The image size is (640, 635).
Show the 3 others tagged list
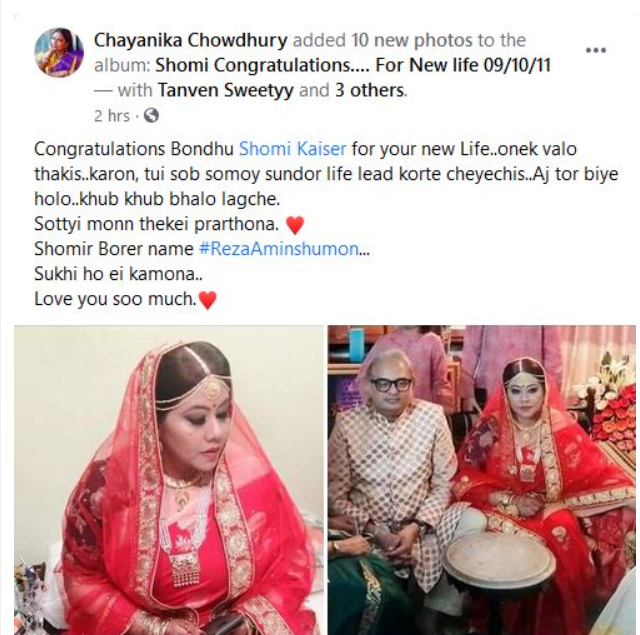(x=370, y=90)
